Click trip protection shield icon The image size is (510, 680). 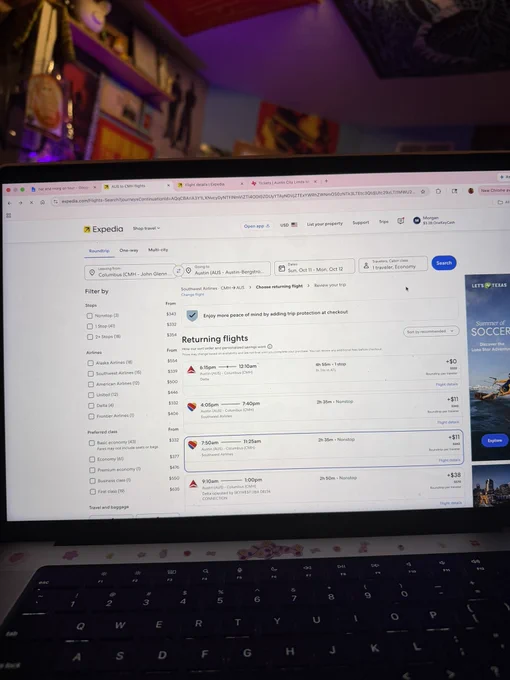point(192,315)
